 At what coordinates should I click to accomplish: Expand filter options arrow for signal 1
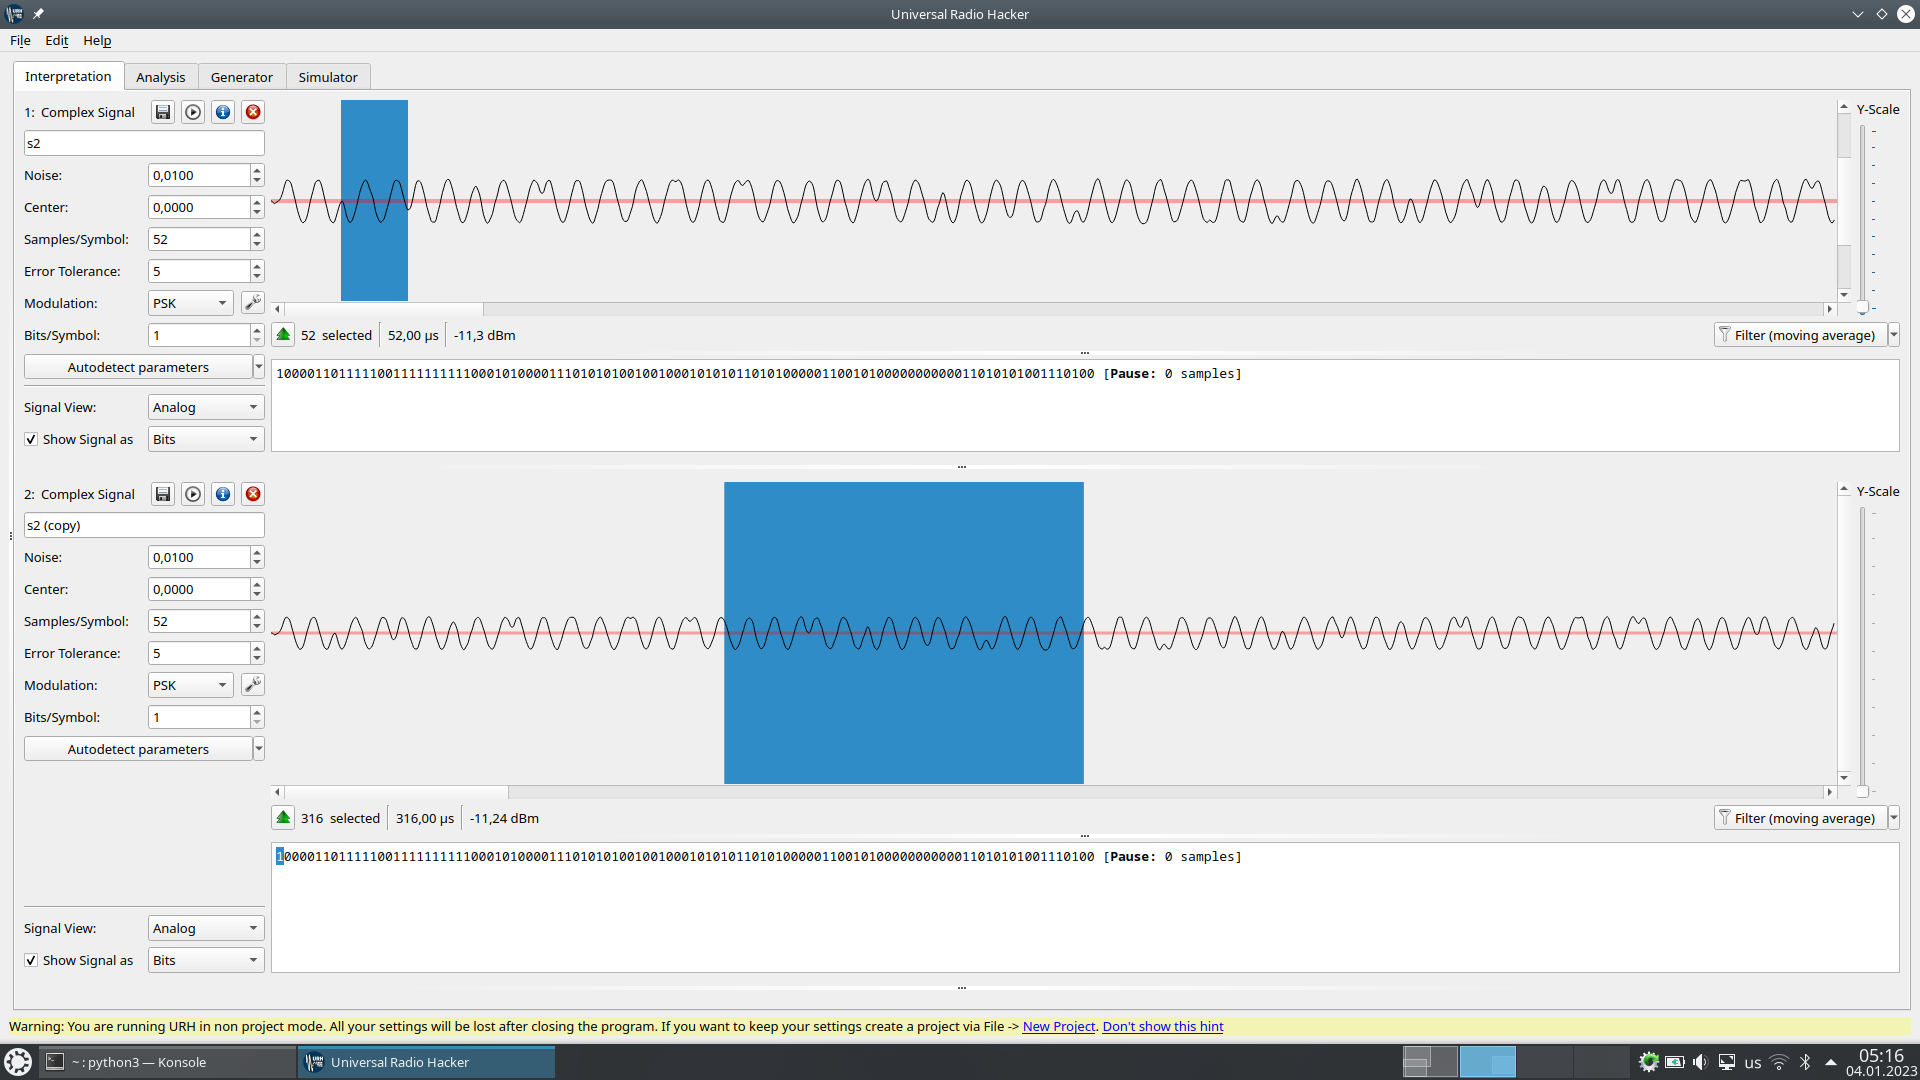click(x=1894, y=335)
